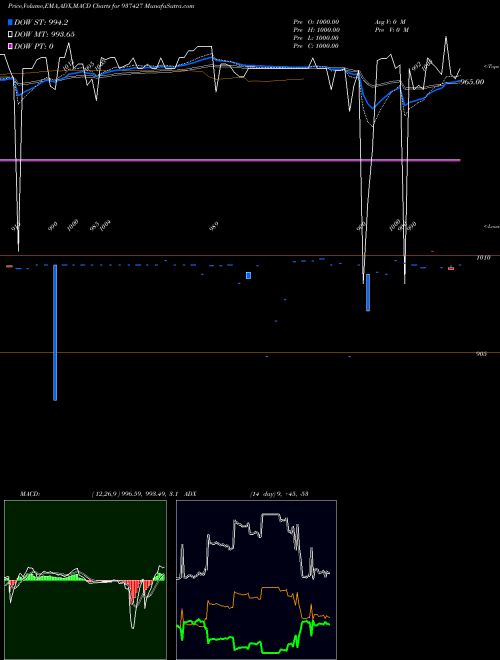
Task: Click the 'ADX' indicator heading
Action: 190,494
